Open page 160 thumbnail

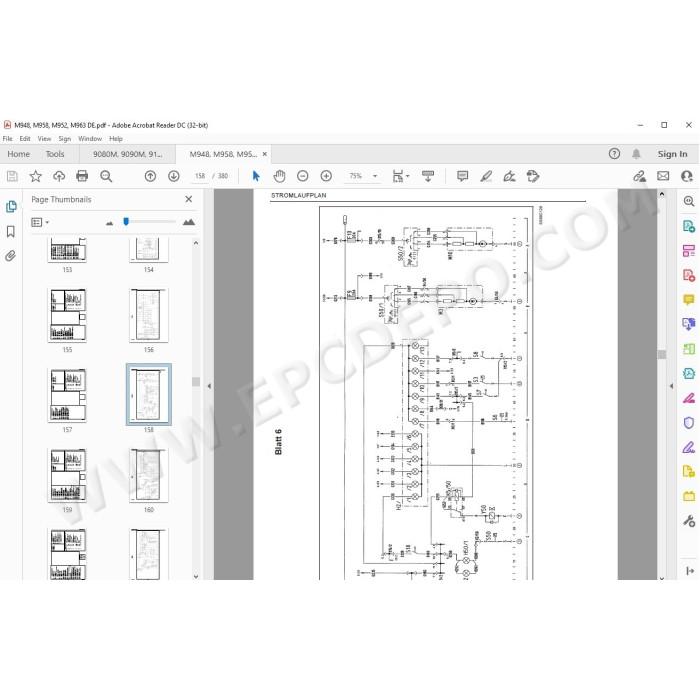(x=149, y=475)
